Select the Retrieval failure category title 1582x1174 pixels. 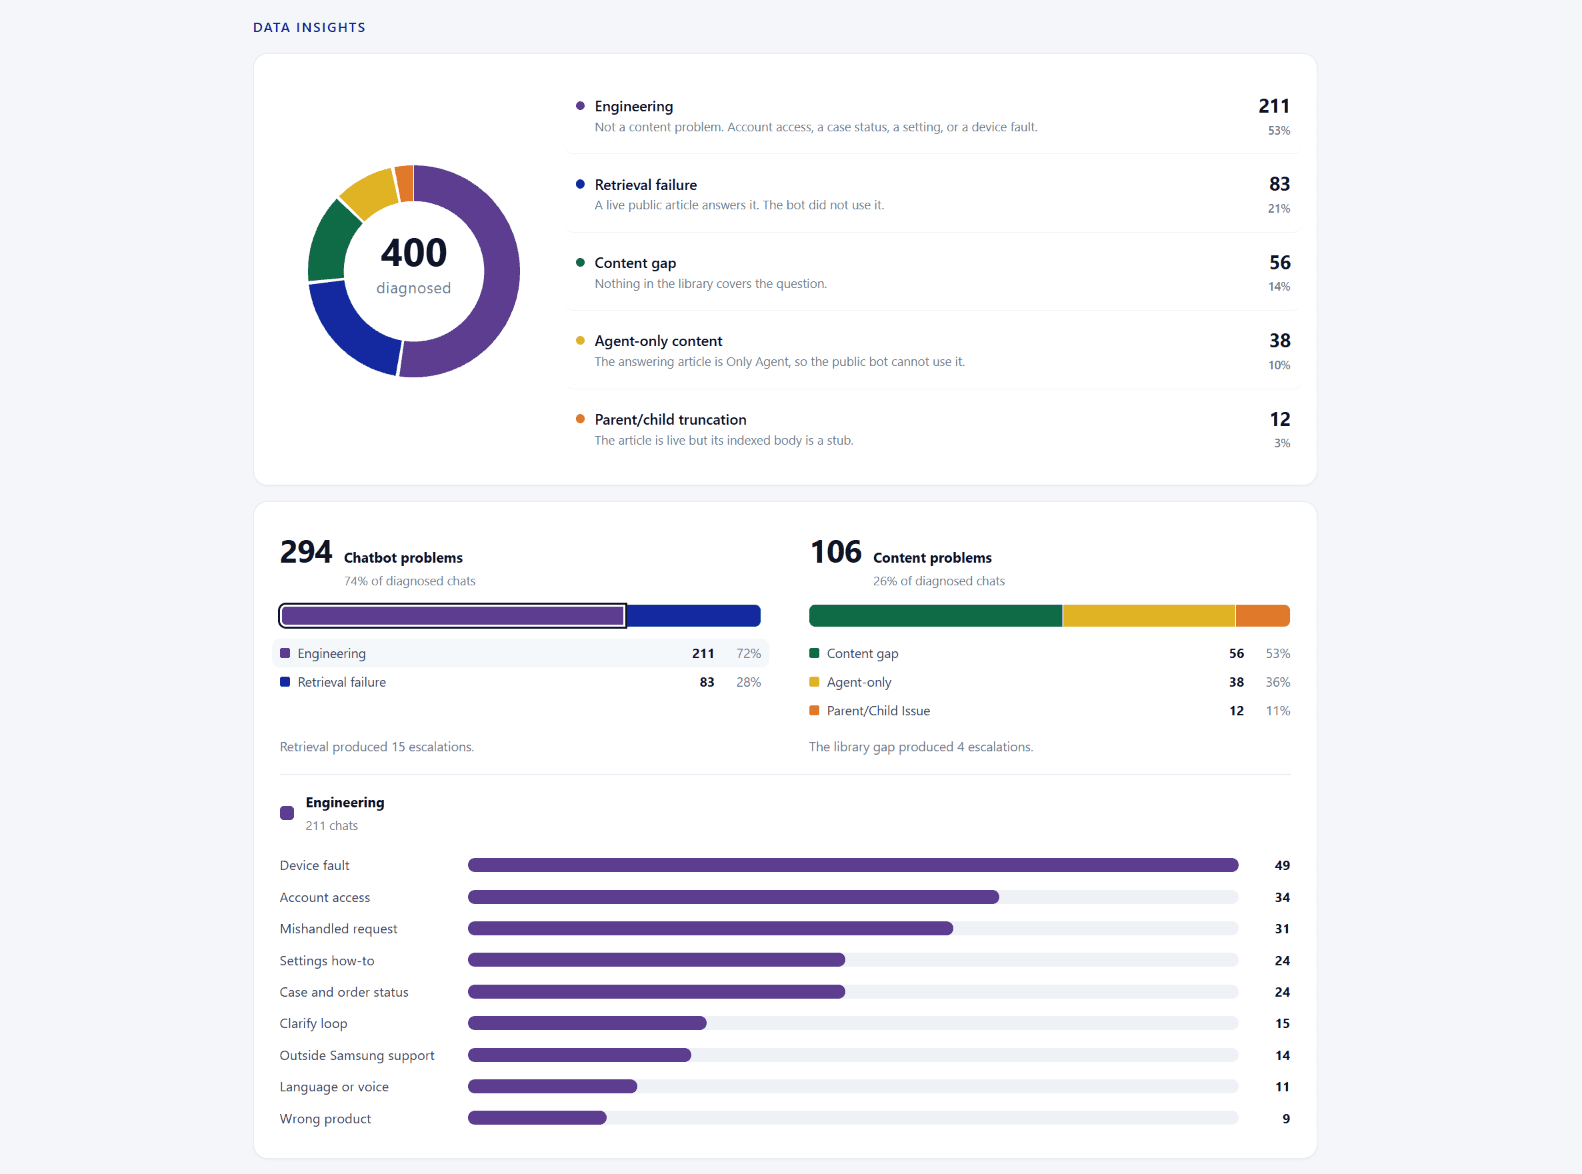coord(646,185)
